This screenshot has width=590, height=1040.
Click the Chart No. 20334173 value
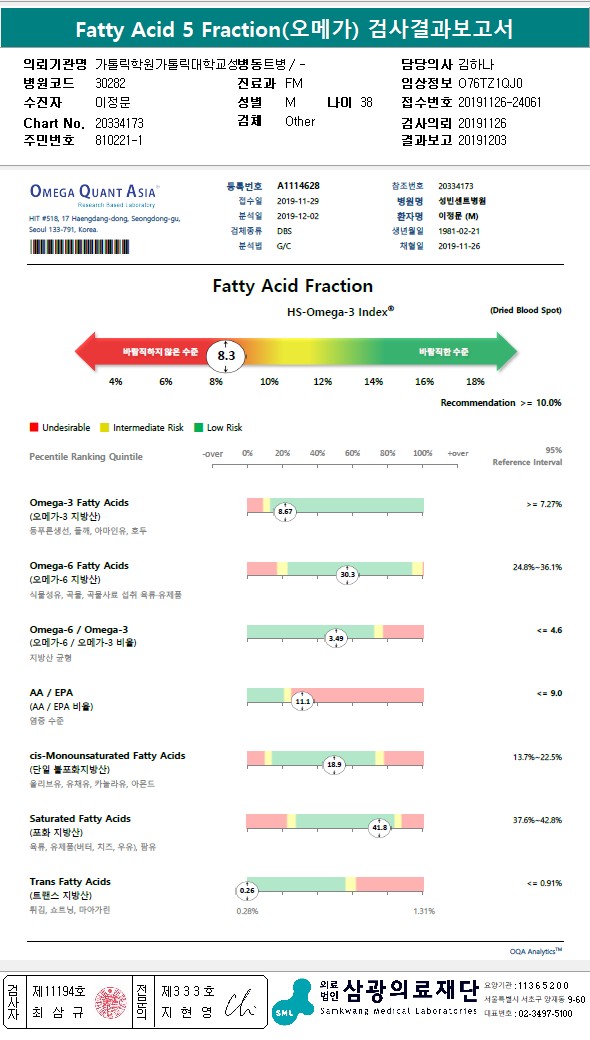point(119,123)
